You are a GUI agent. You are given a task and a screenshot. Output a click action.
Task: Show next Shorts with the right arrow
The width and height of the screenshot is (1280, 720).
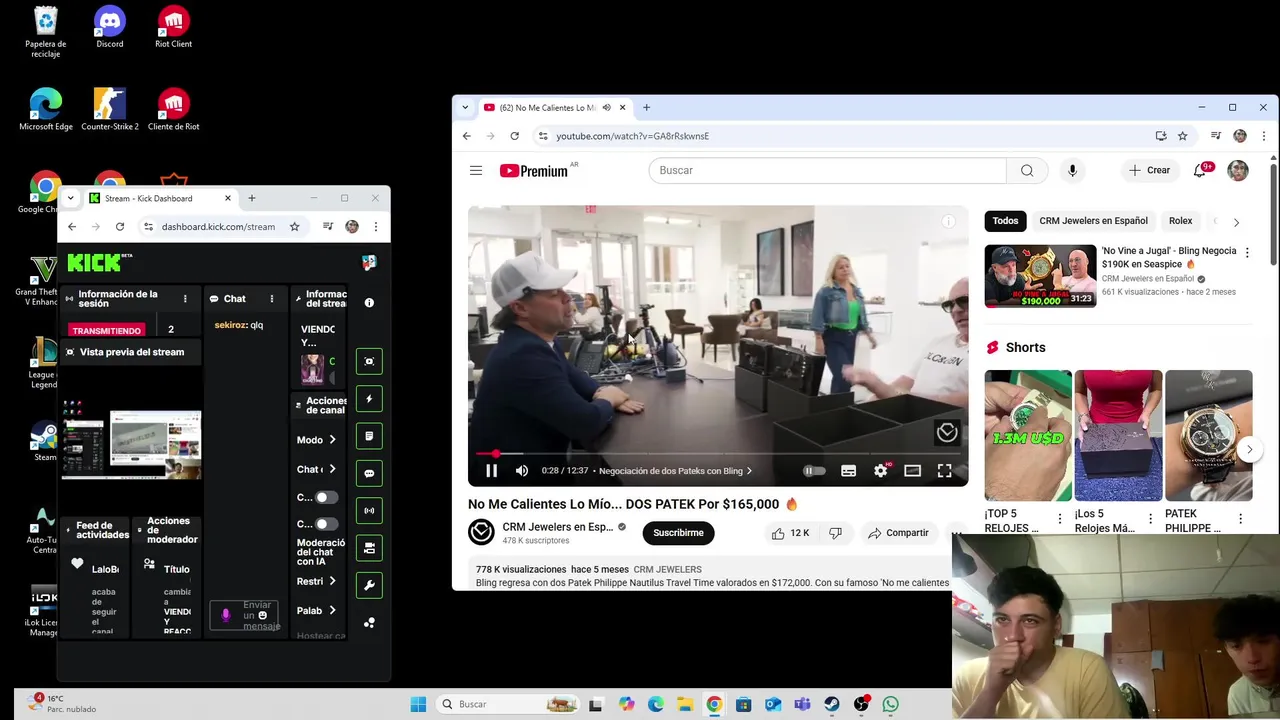(x=1250, y=450)
